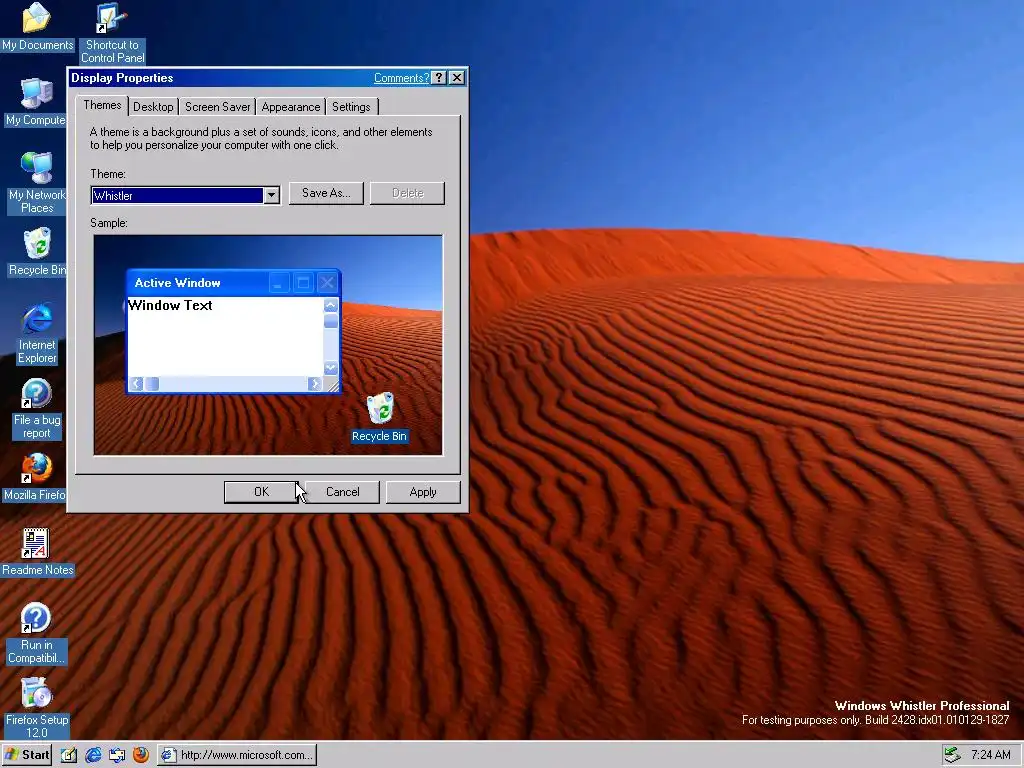Expand the Theme dropdown arrow

(x=272, y=195)
